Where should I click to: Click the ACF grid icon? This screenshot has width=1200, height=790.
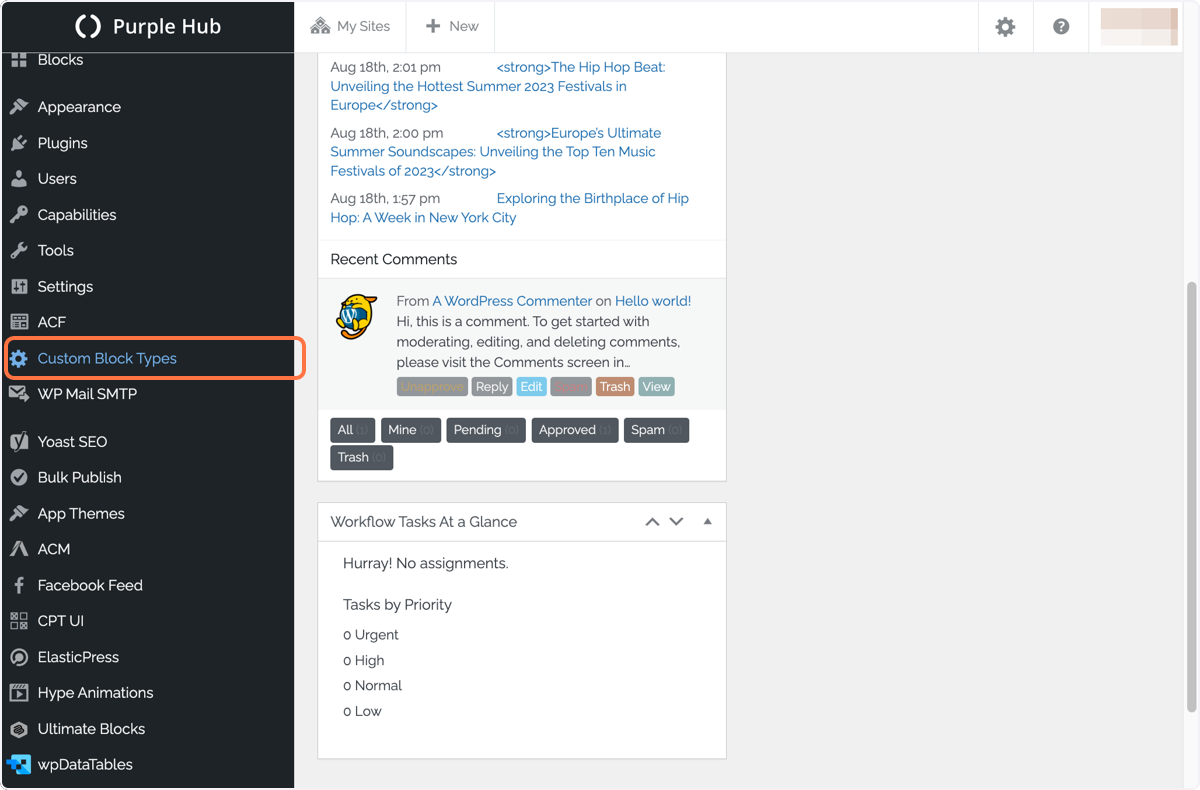[19, 322]
